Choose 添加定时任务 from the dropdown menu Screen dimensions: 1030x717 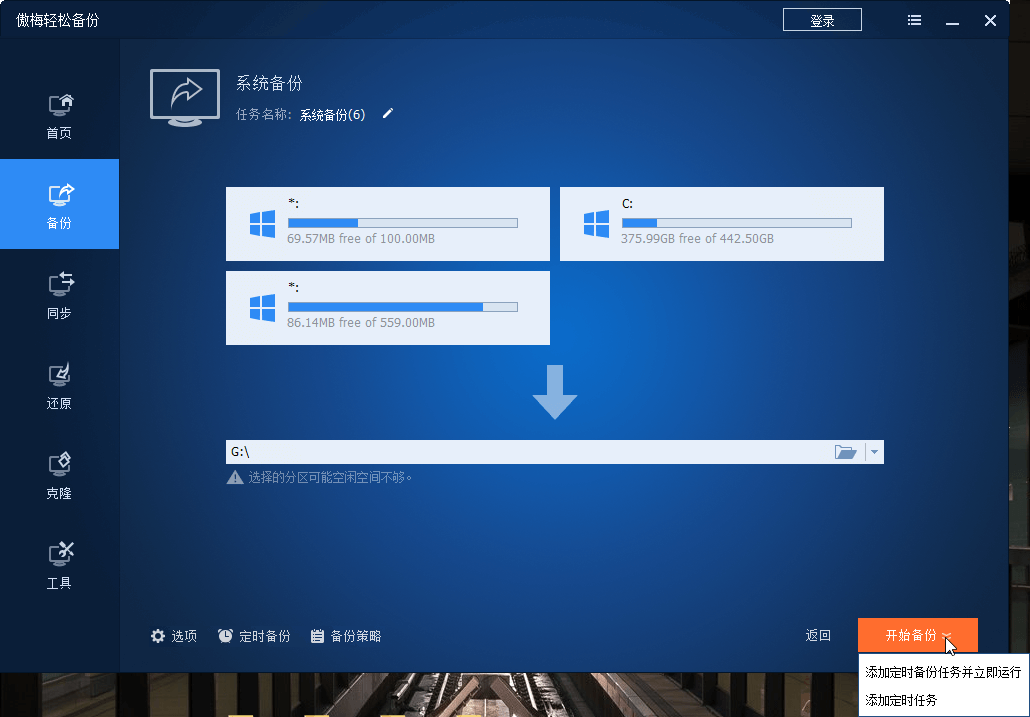(901, 700)
